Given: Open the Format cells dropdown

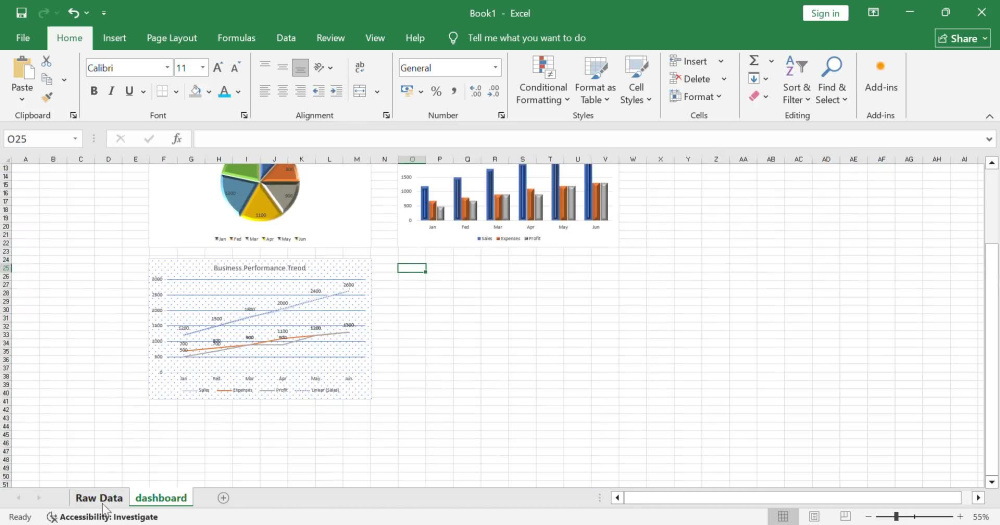Looking at the screenshot, I should pos(695,97).
